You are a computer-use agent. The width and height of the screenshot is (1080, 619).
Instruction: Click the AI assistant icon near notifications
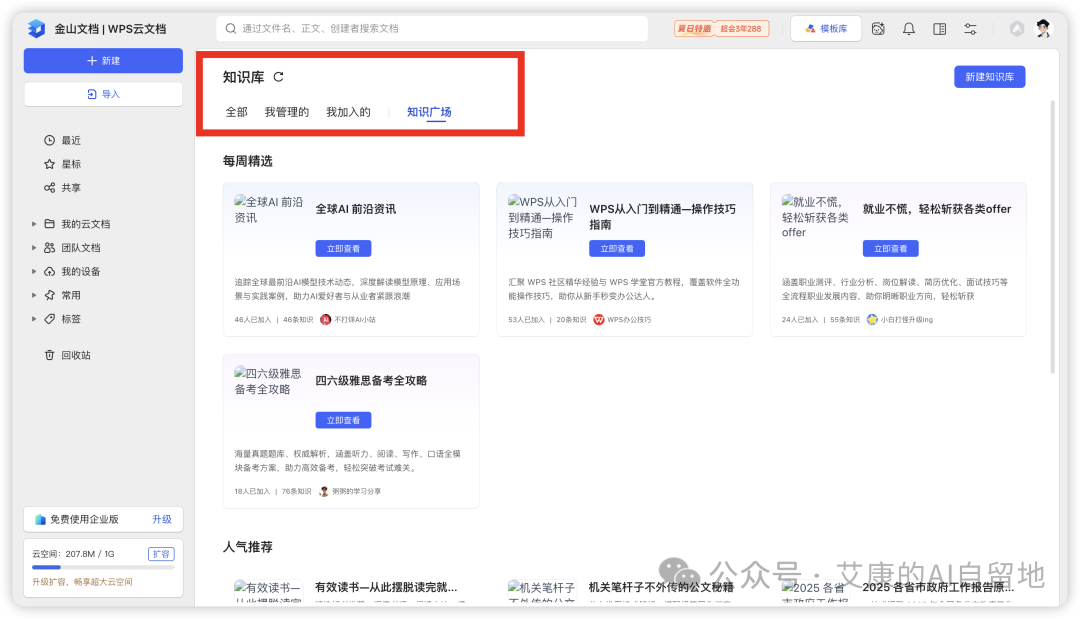(x=878, y=28)
